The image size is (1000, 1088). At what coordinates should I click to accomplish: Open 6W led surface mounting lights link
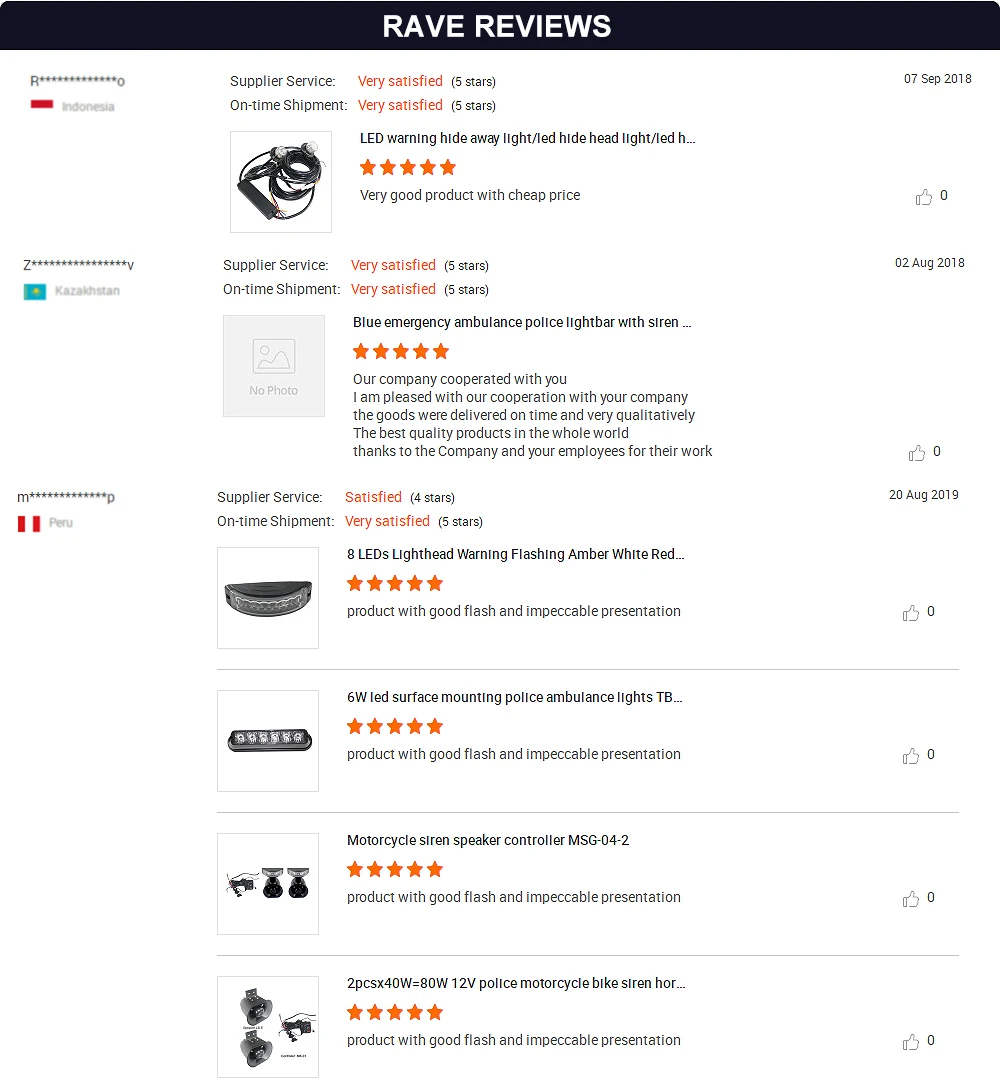click(515, 698)
